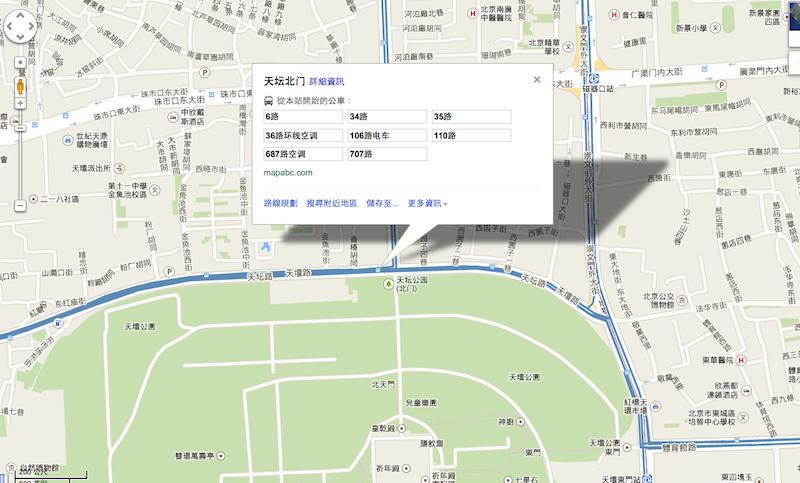Click the 天坛北门 title in the info window
Image resolution: width=800 pixels, height=483 pixels.
pos(284,81)
